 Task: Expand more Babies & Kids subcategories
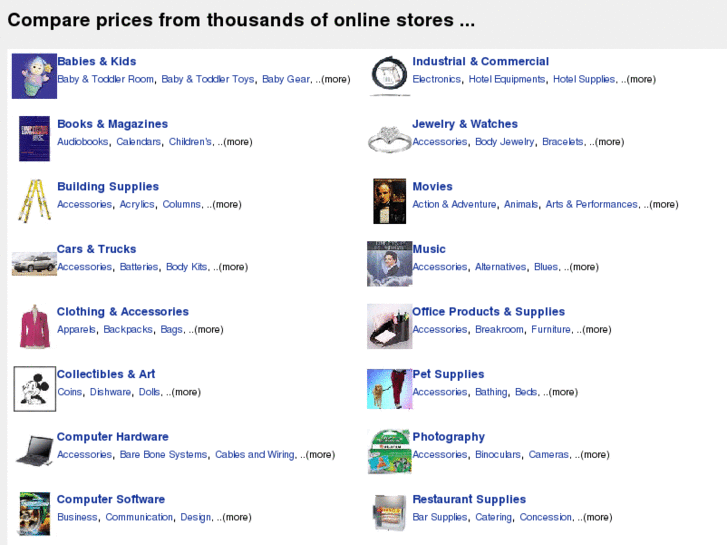[x=335, y=80]
